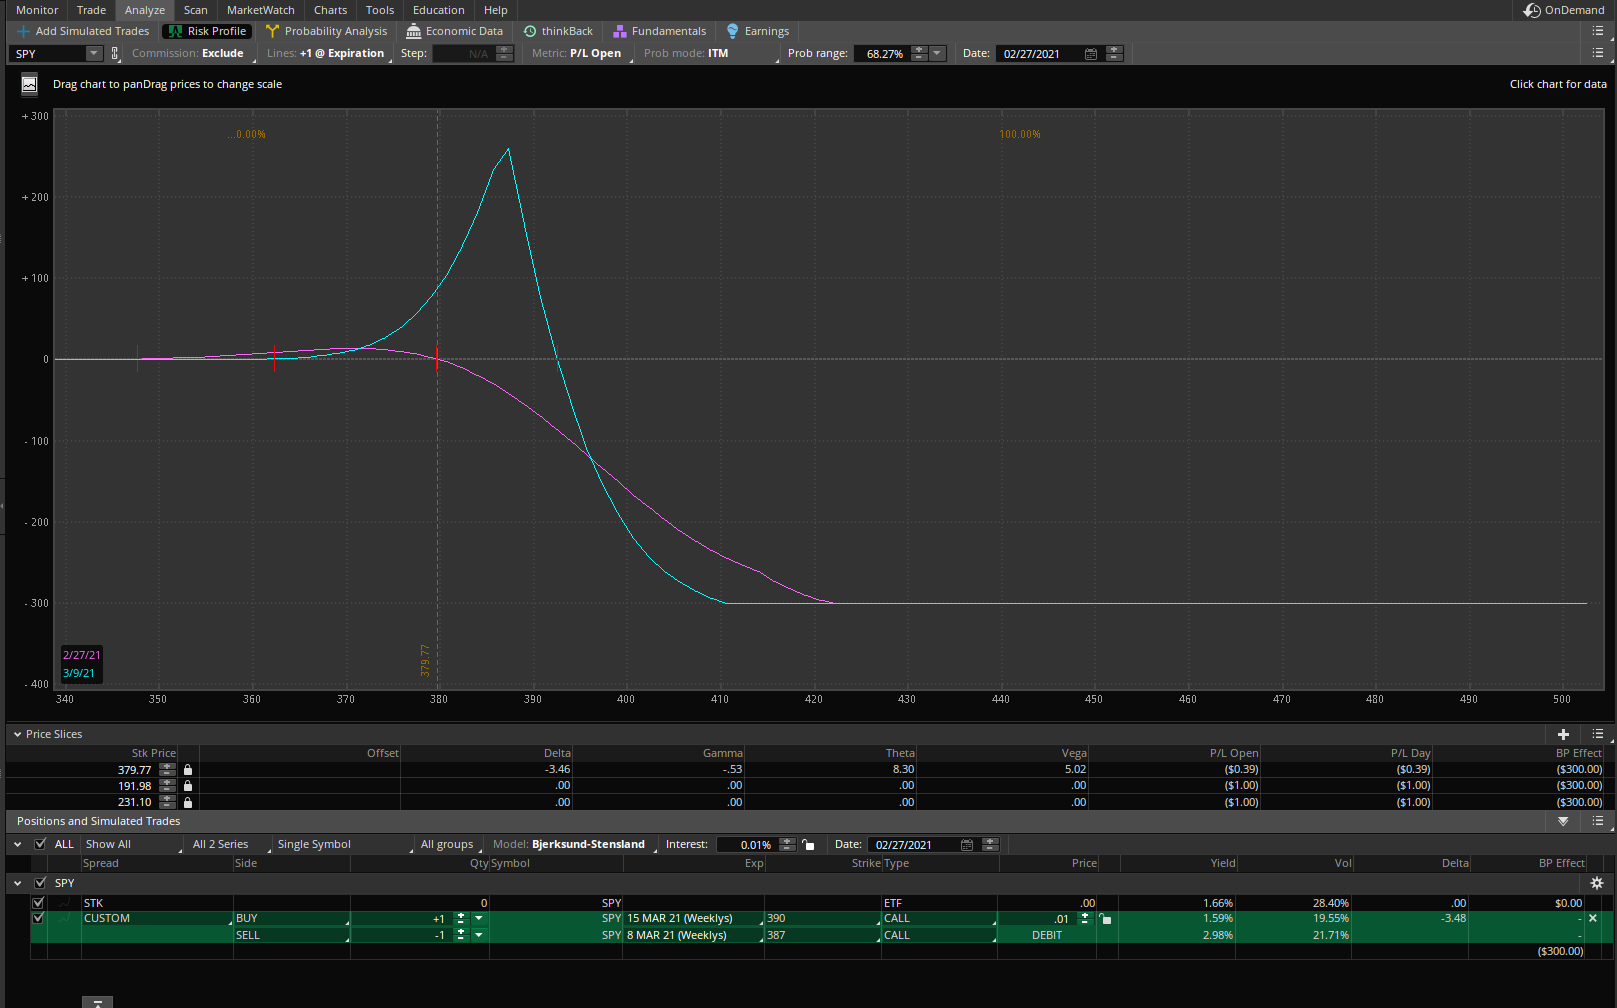
Task: Toggle lock on the 191.98 price slice
Action: click(x=188, y=786)
